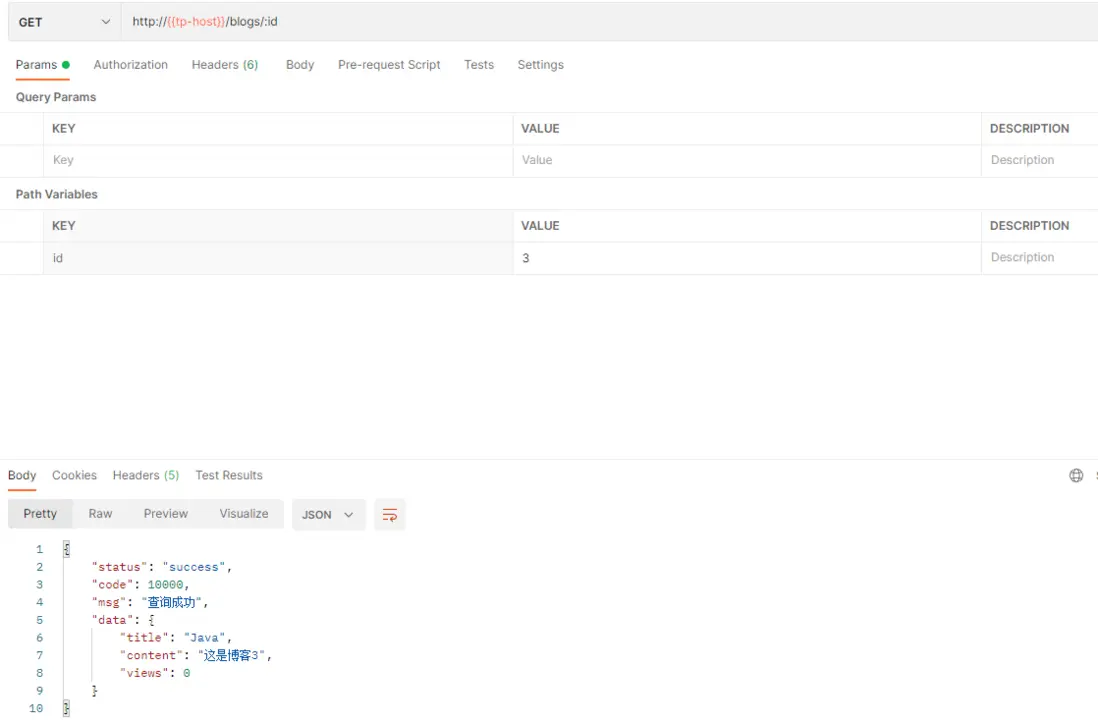
Task: Open the response Headers (5) tab
Action: click(146, 475)
